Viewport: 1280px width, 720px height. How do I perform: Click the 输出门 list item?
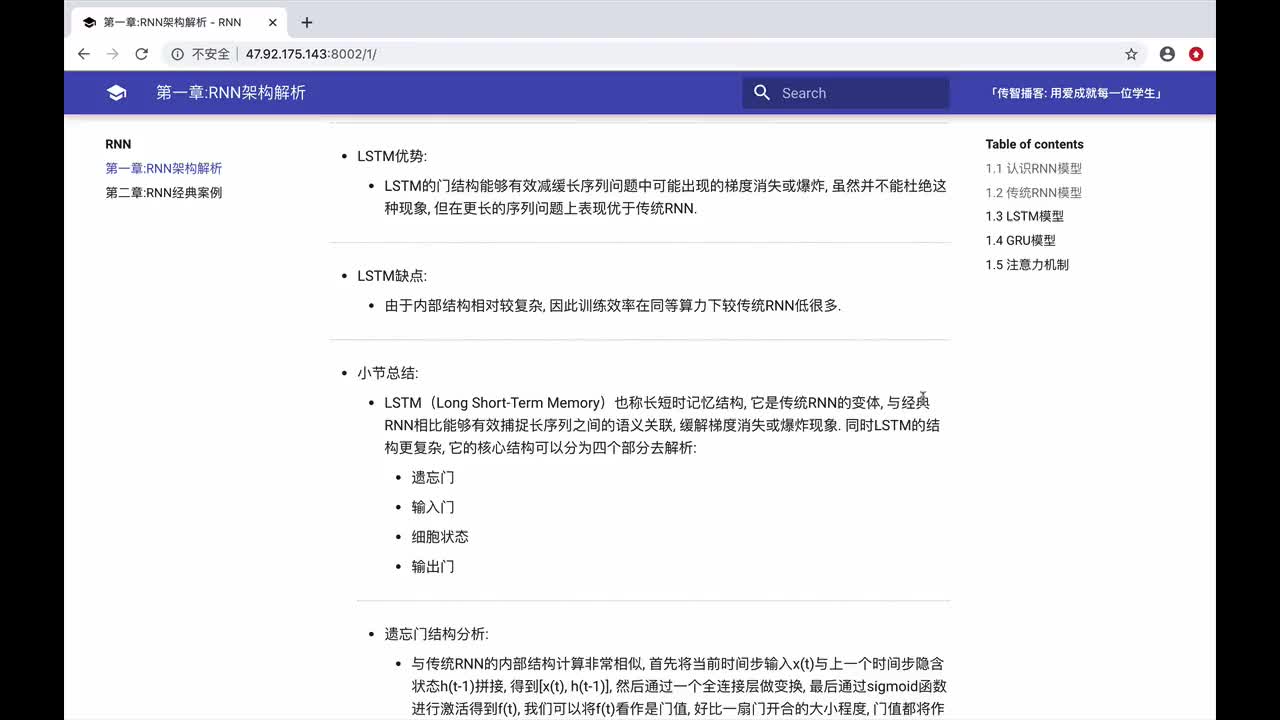[433, 566]
